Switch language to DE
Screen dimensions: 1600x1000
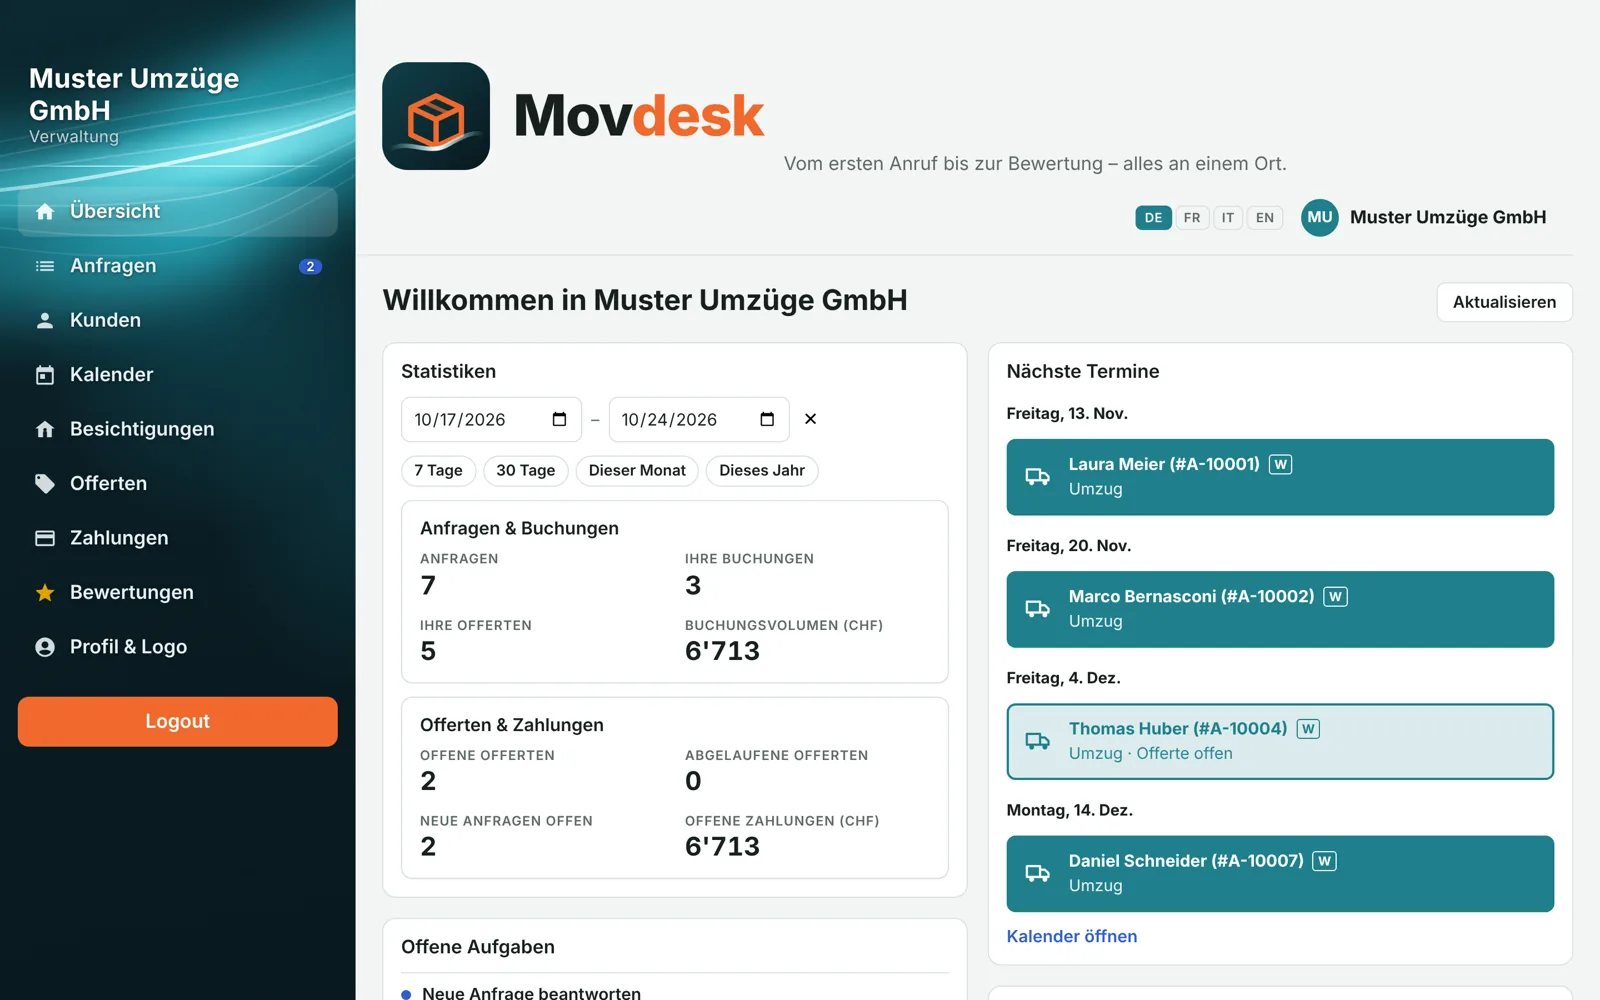1153,217
